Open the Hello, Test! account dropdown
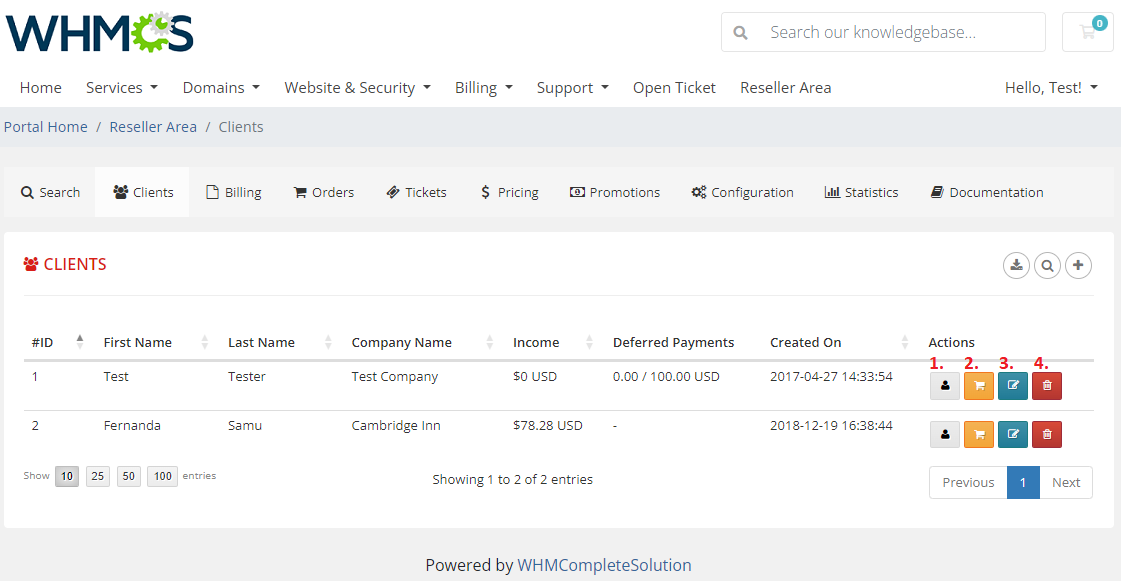 point(1051,88)
